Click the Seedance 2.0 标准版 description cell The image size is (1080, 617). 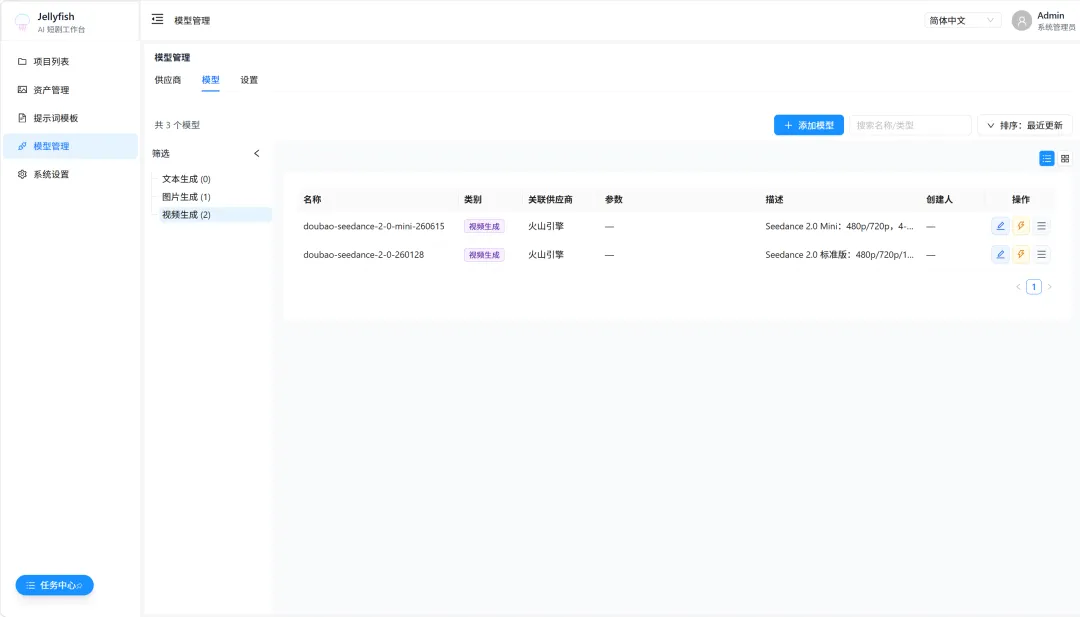coord(840,255)
